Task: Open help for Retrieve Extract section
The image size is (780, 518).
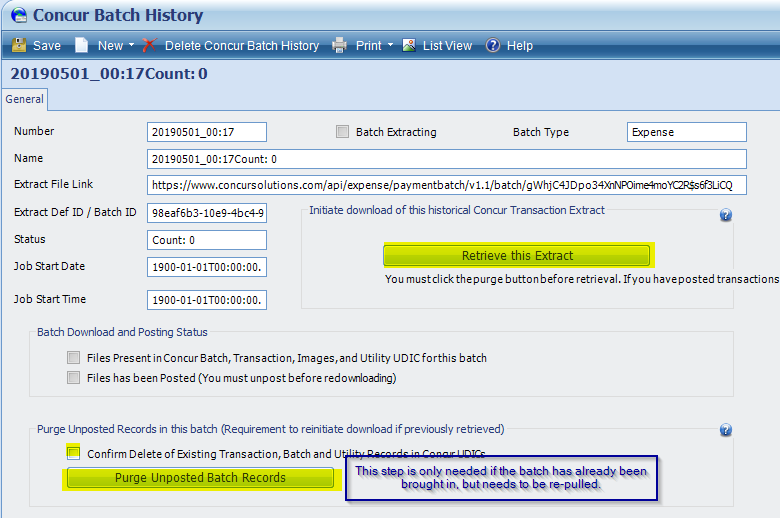Action: (726, 215)
